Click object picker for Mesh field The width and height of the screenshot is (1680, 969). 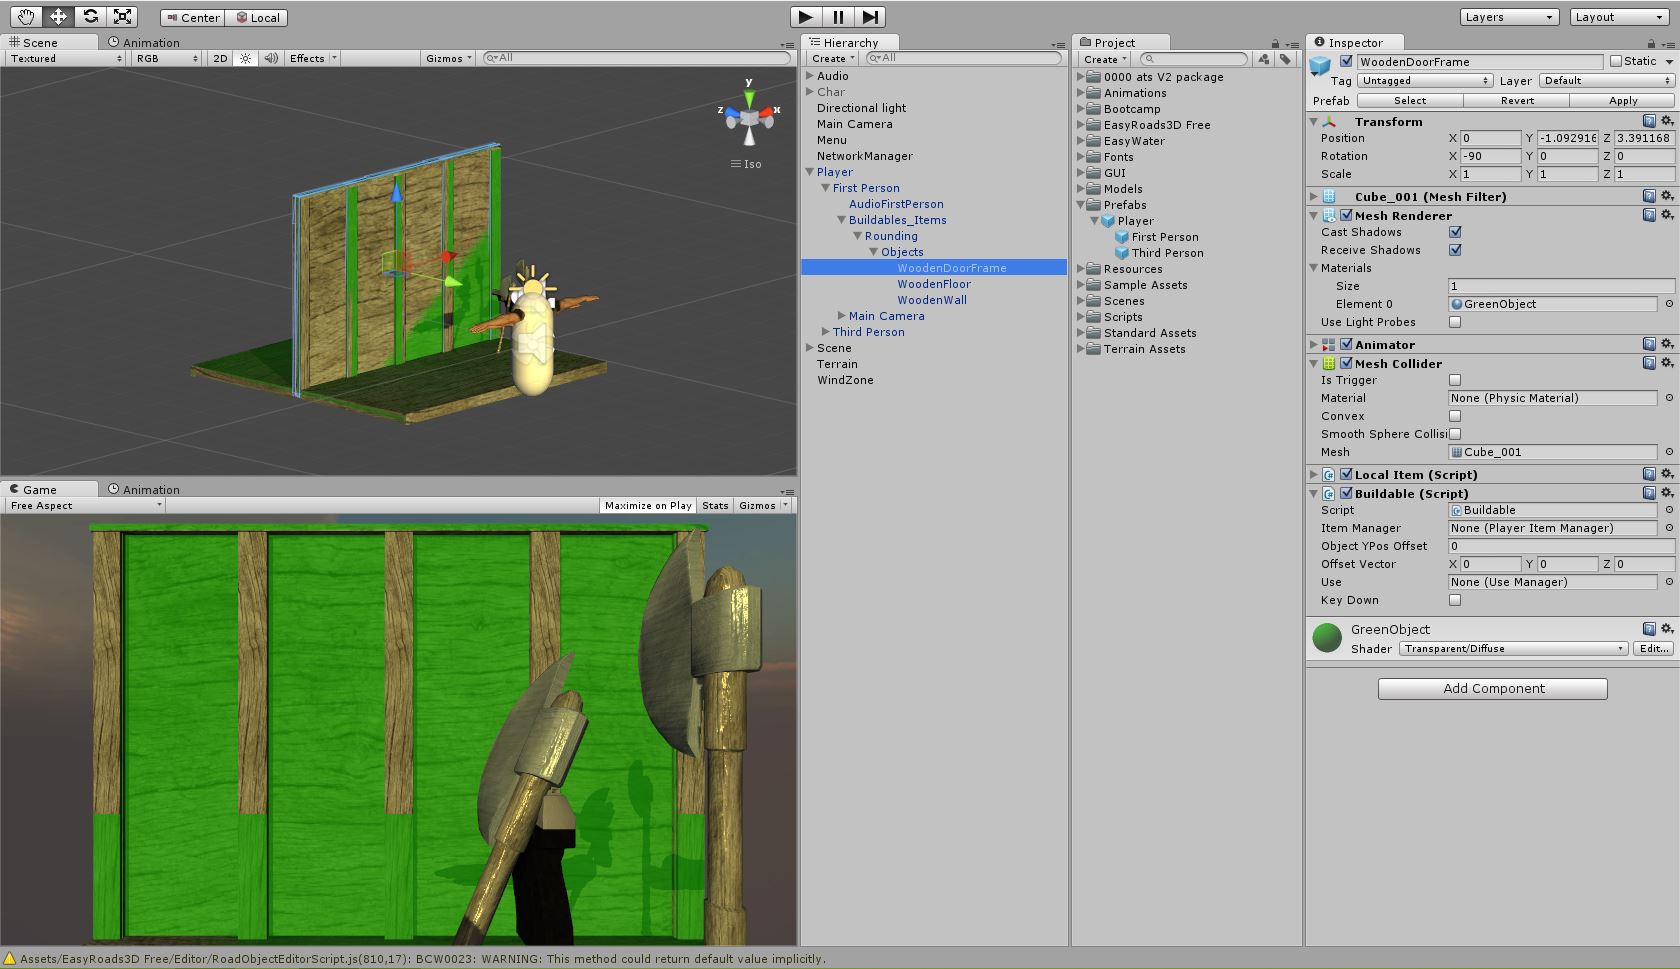[1668, 452]
